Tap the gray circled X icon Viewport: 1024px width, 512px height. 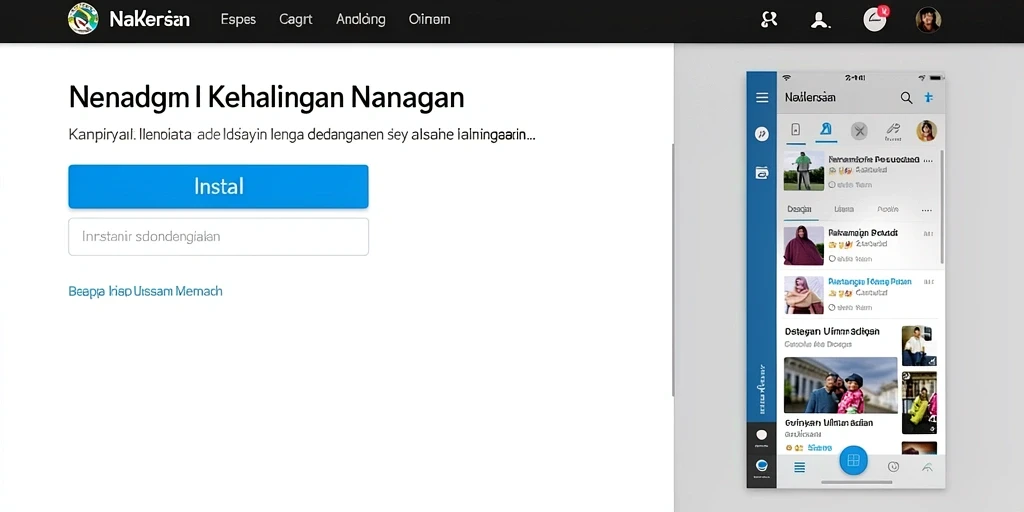[859, 131]
